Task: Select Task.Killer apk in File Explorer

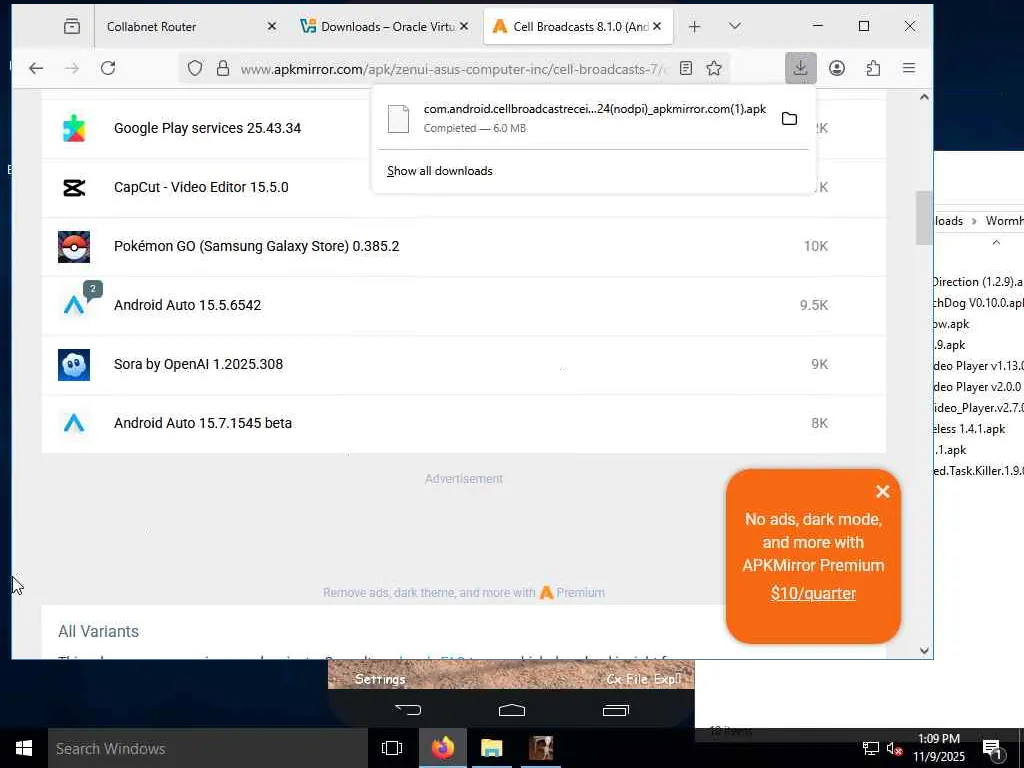Action: (x=978, y=471)
